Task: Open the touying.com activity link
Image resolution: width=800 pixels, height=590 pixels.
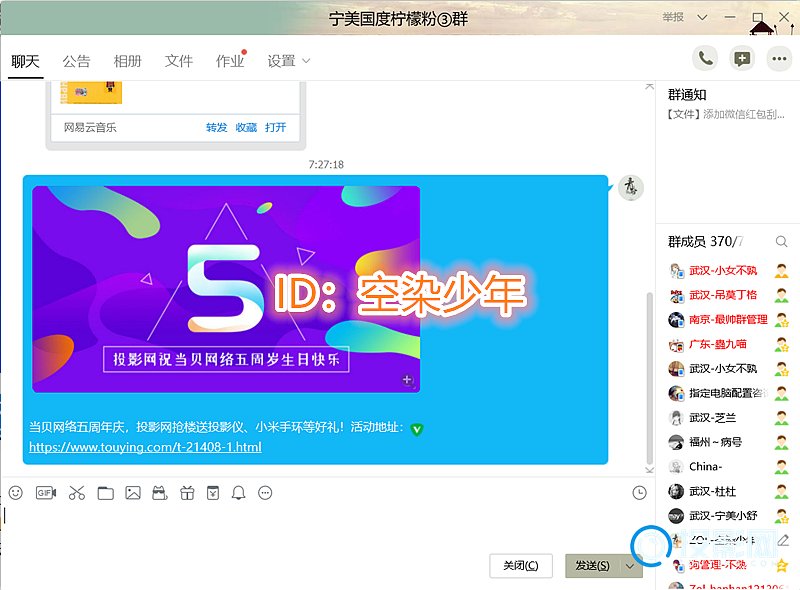Action: pyautogui.click(x=145, y=447)
